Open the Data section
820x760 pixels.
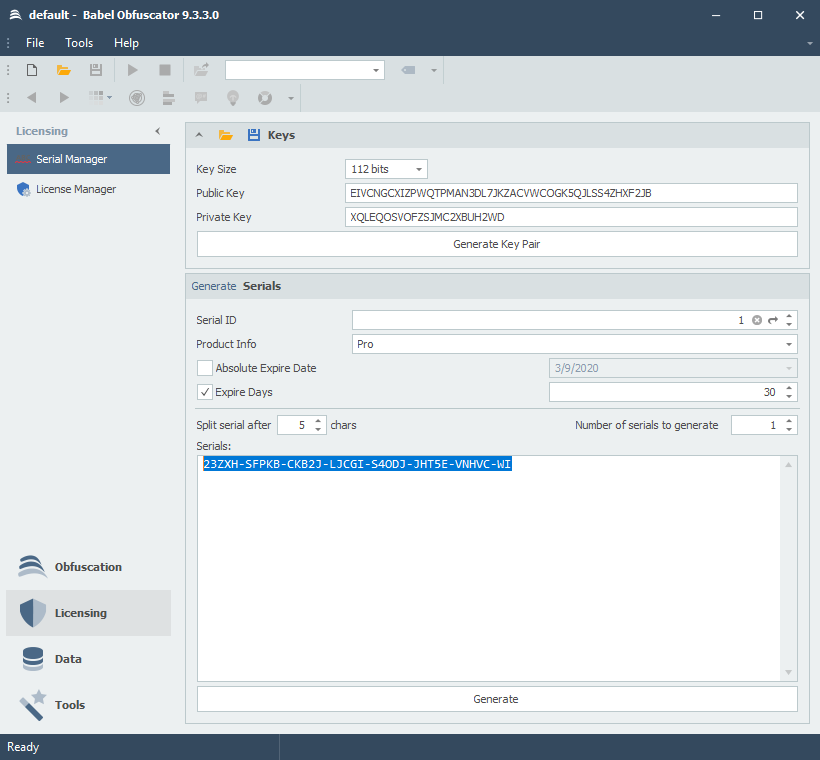click(88, 659)
